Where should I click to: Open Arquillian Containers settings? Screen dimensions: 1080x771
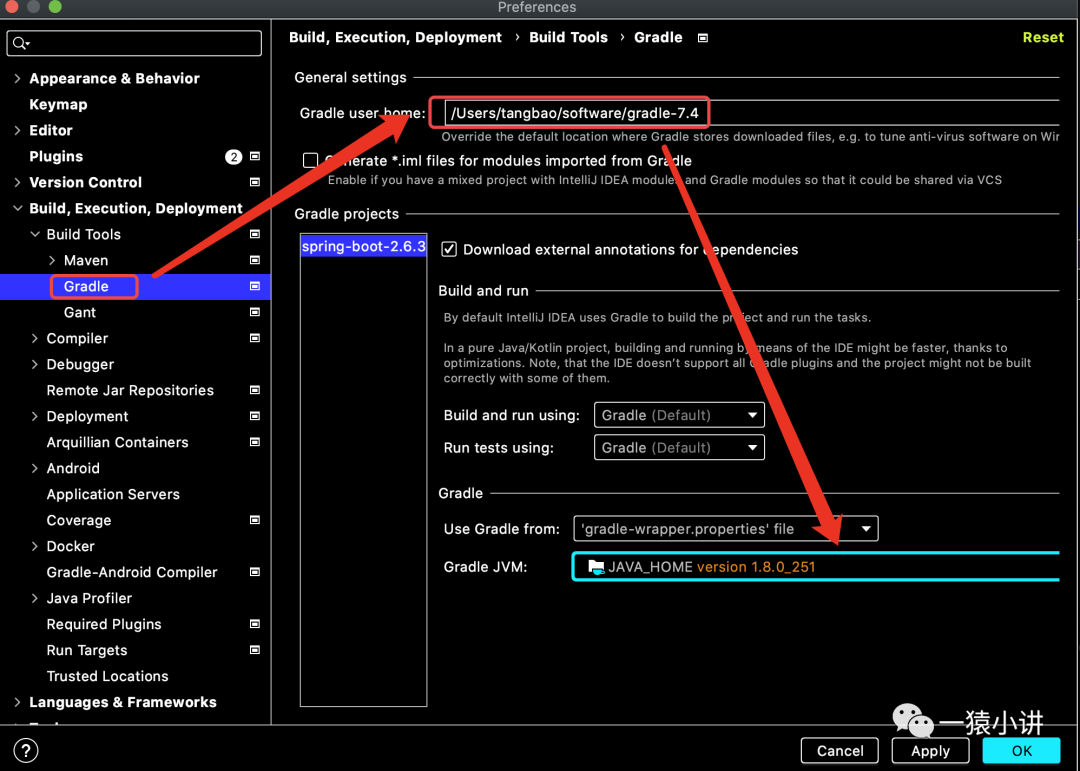(x=117, y=442)
